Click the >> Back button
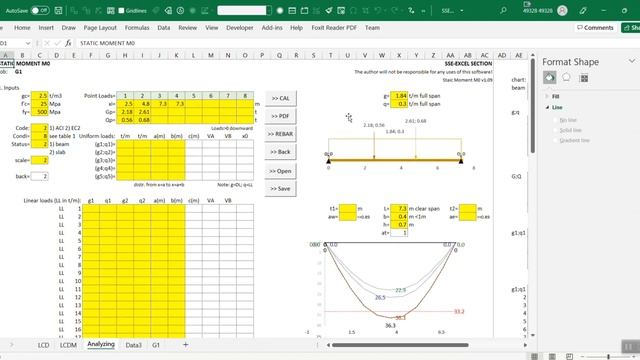Screen dimensions: 640x360 280,152
